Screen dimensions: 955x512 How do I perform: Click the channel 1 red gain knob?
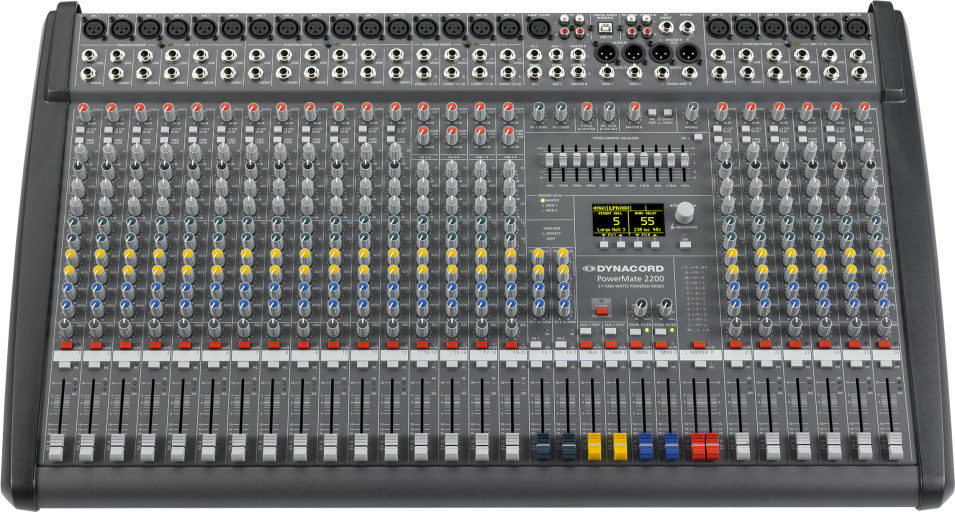[x=83, y=108]
